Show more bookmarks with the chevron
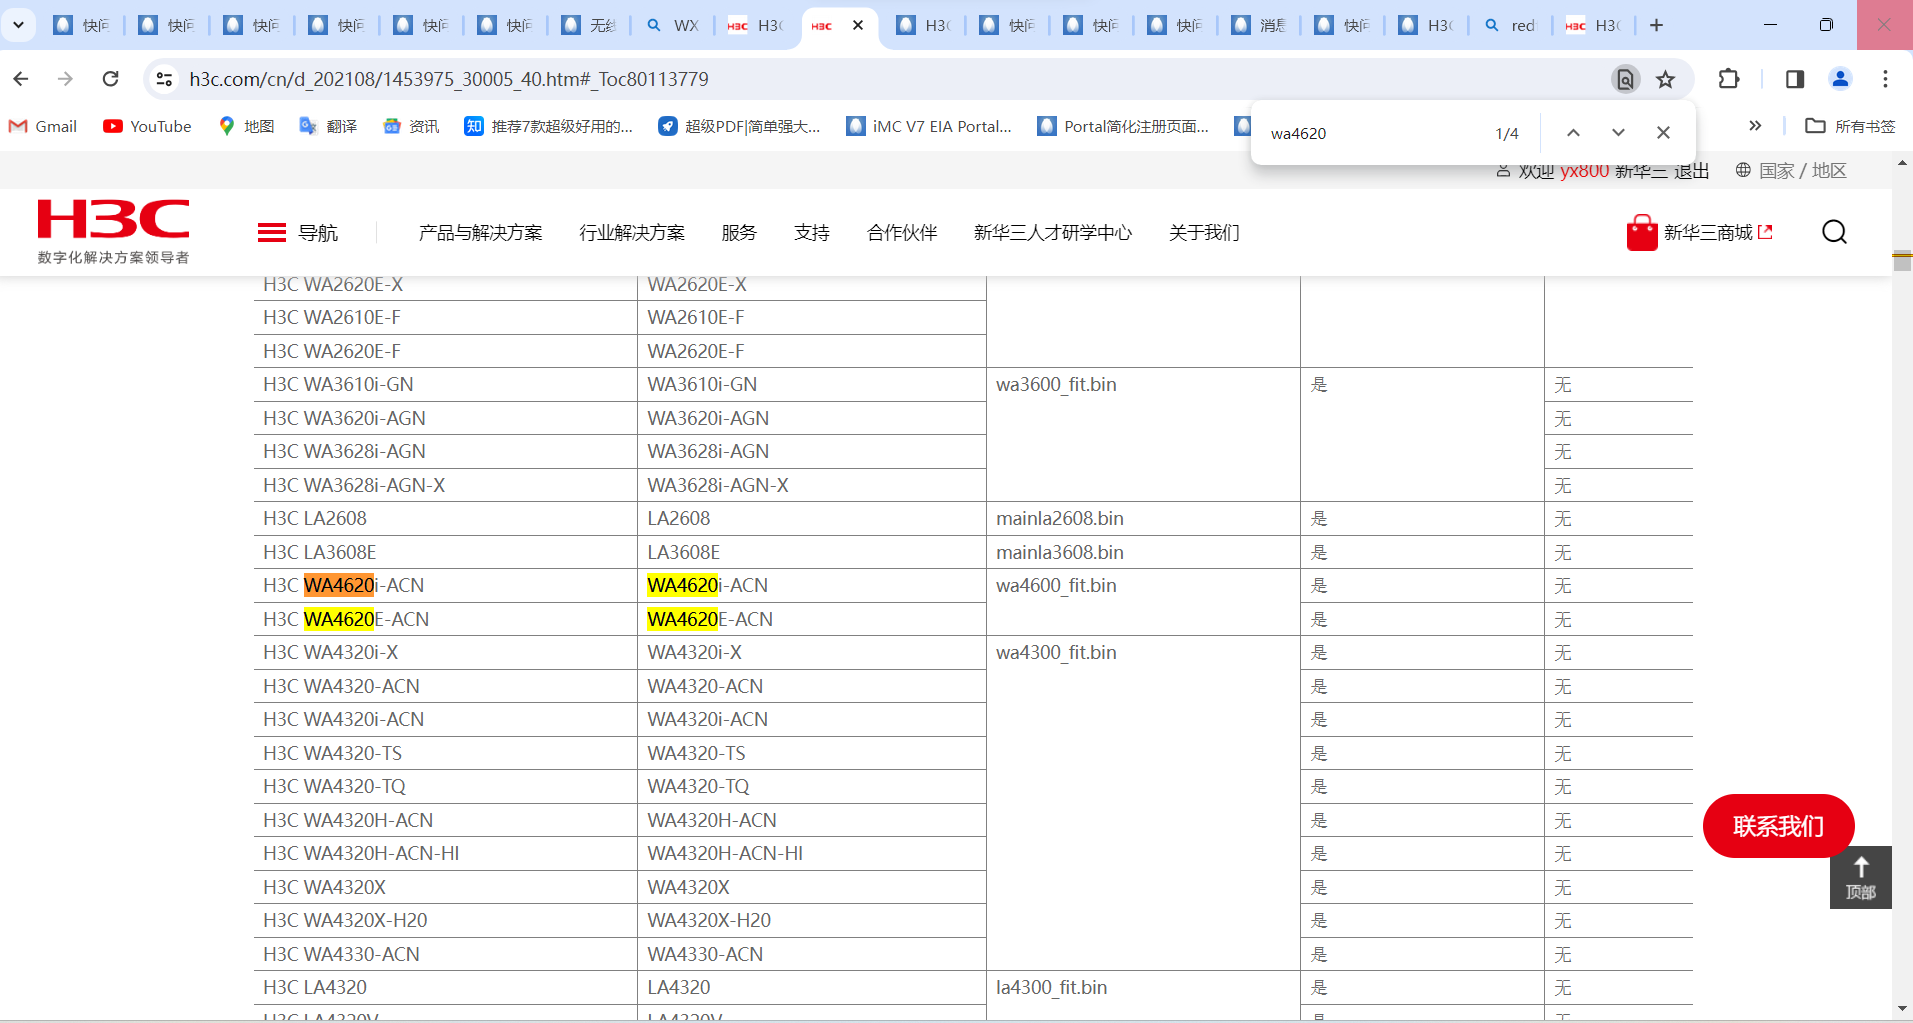Screen dimensions: 1913x1023 click(1755, 126)
